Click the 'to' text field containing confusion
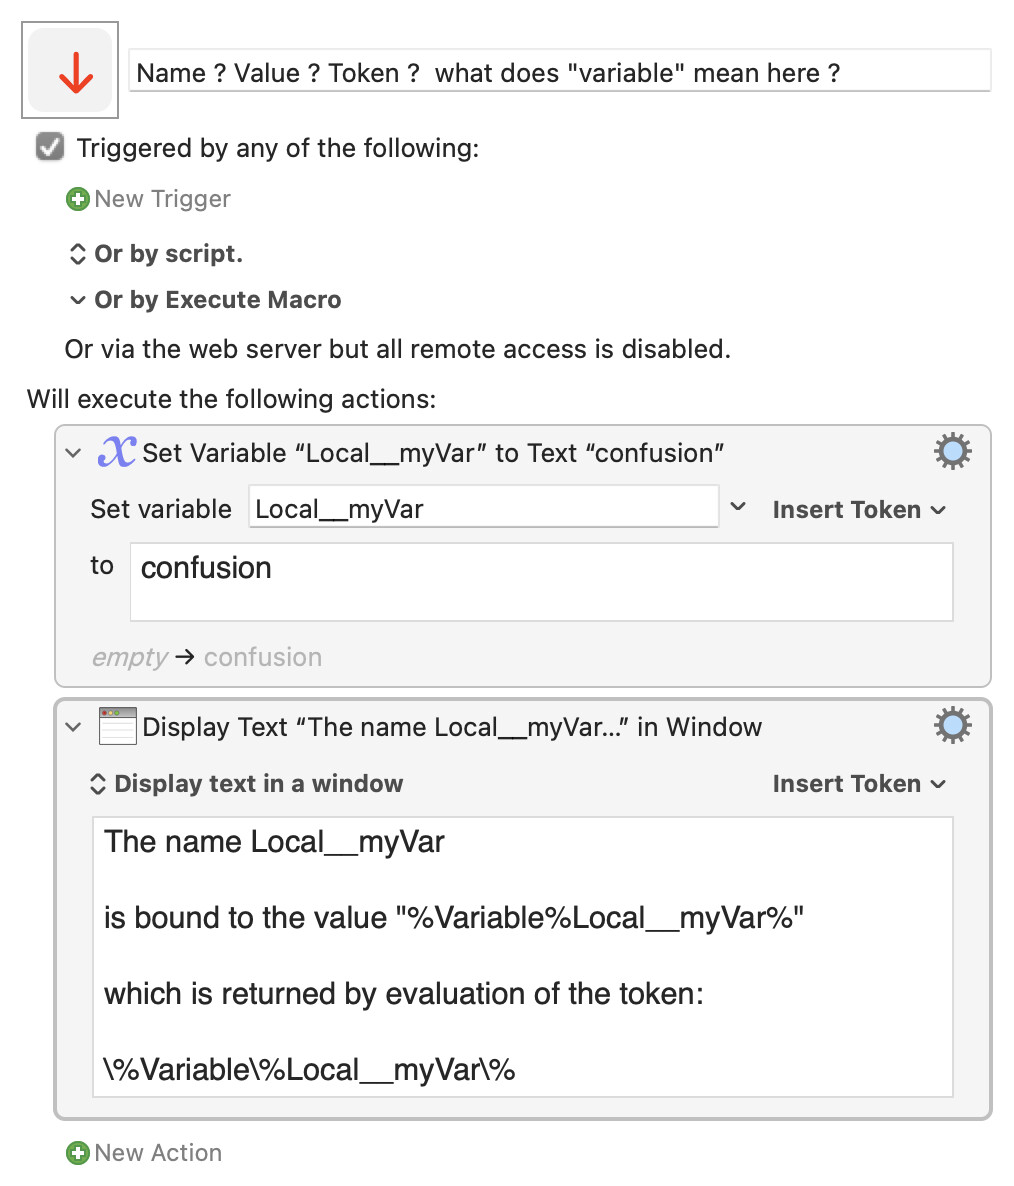The image size is (1014, 1186). pos(540,581)
